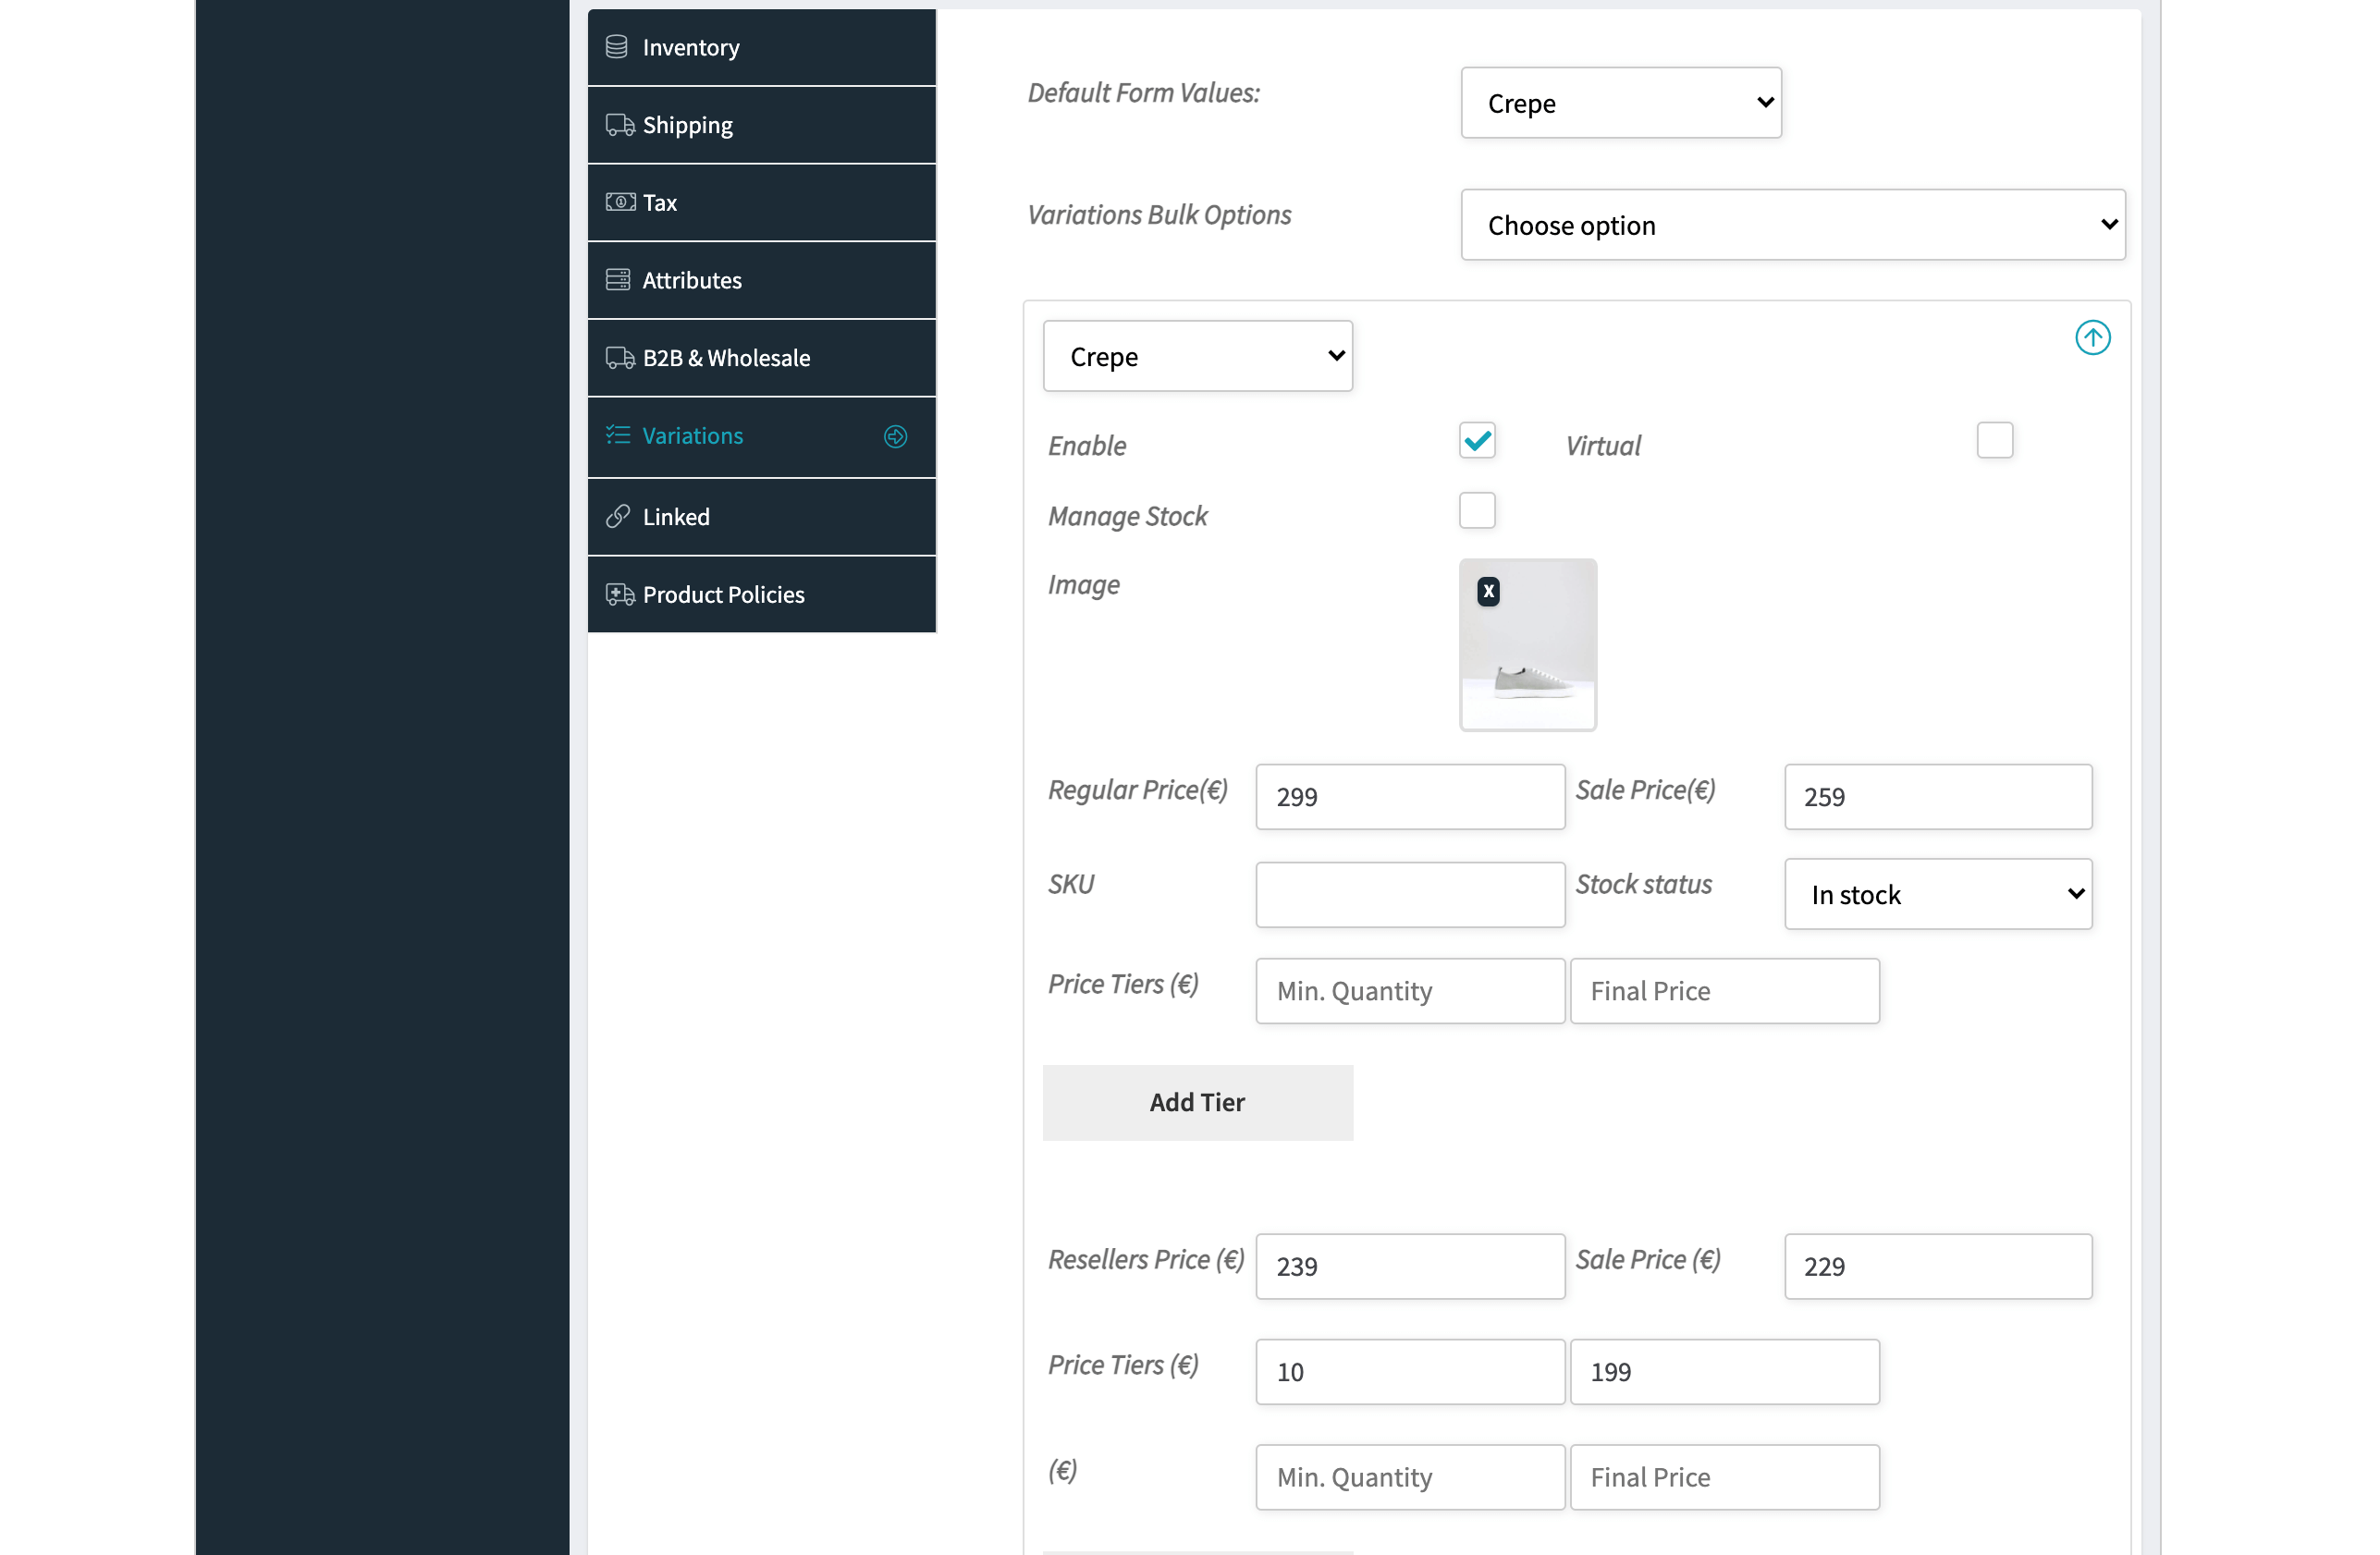Click the Shipping truck icon
The image size is (2380, 1555).
tap(620, 125)
